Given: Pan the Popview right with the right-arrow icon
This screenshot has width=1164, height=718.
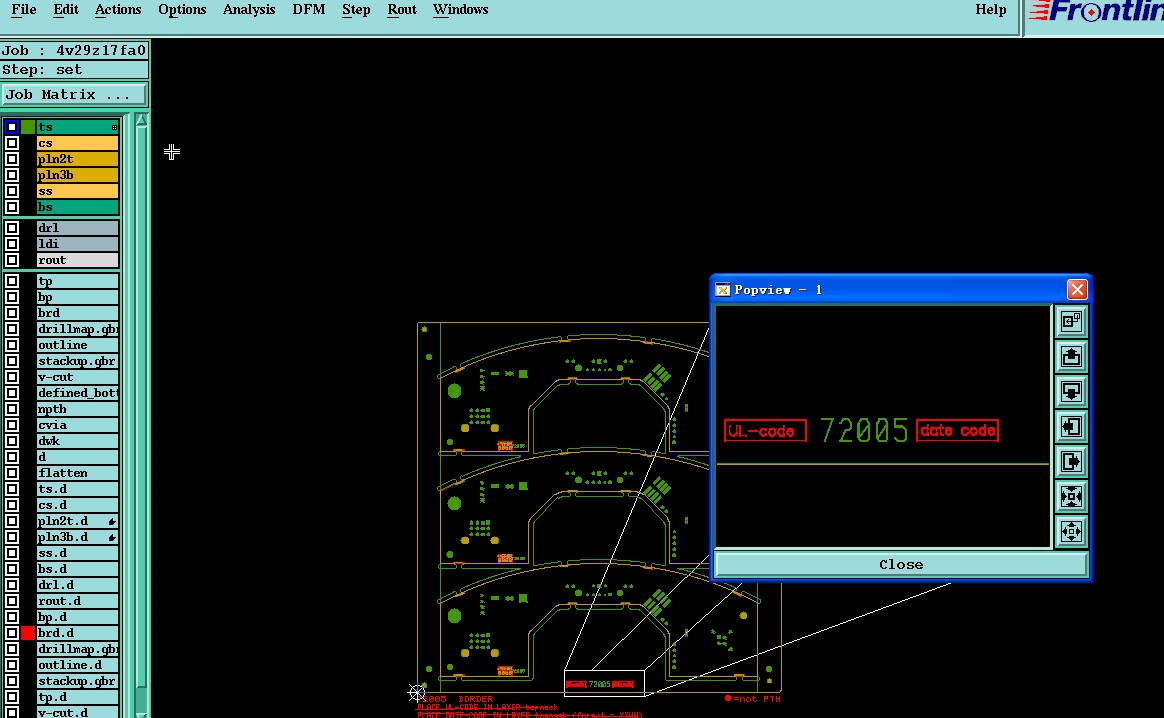Looking at the screenshot, I should point(1070,461).
